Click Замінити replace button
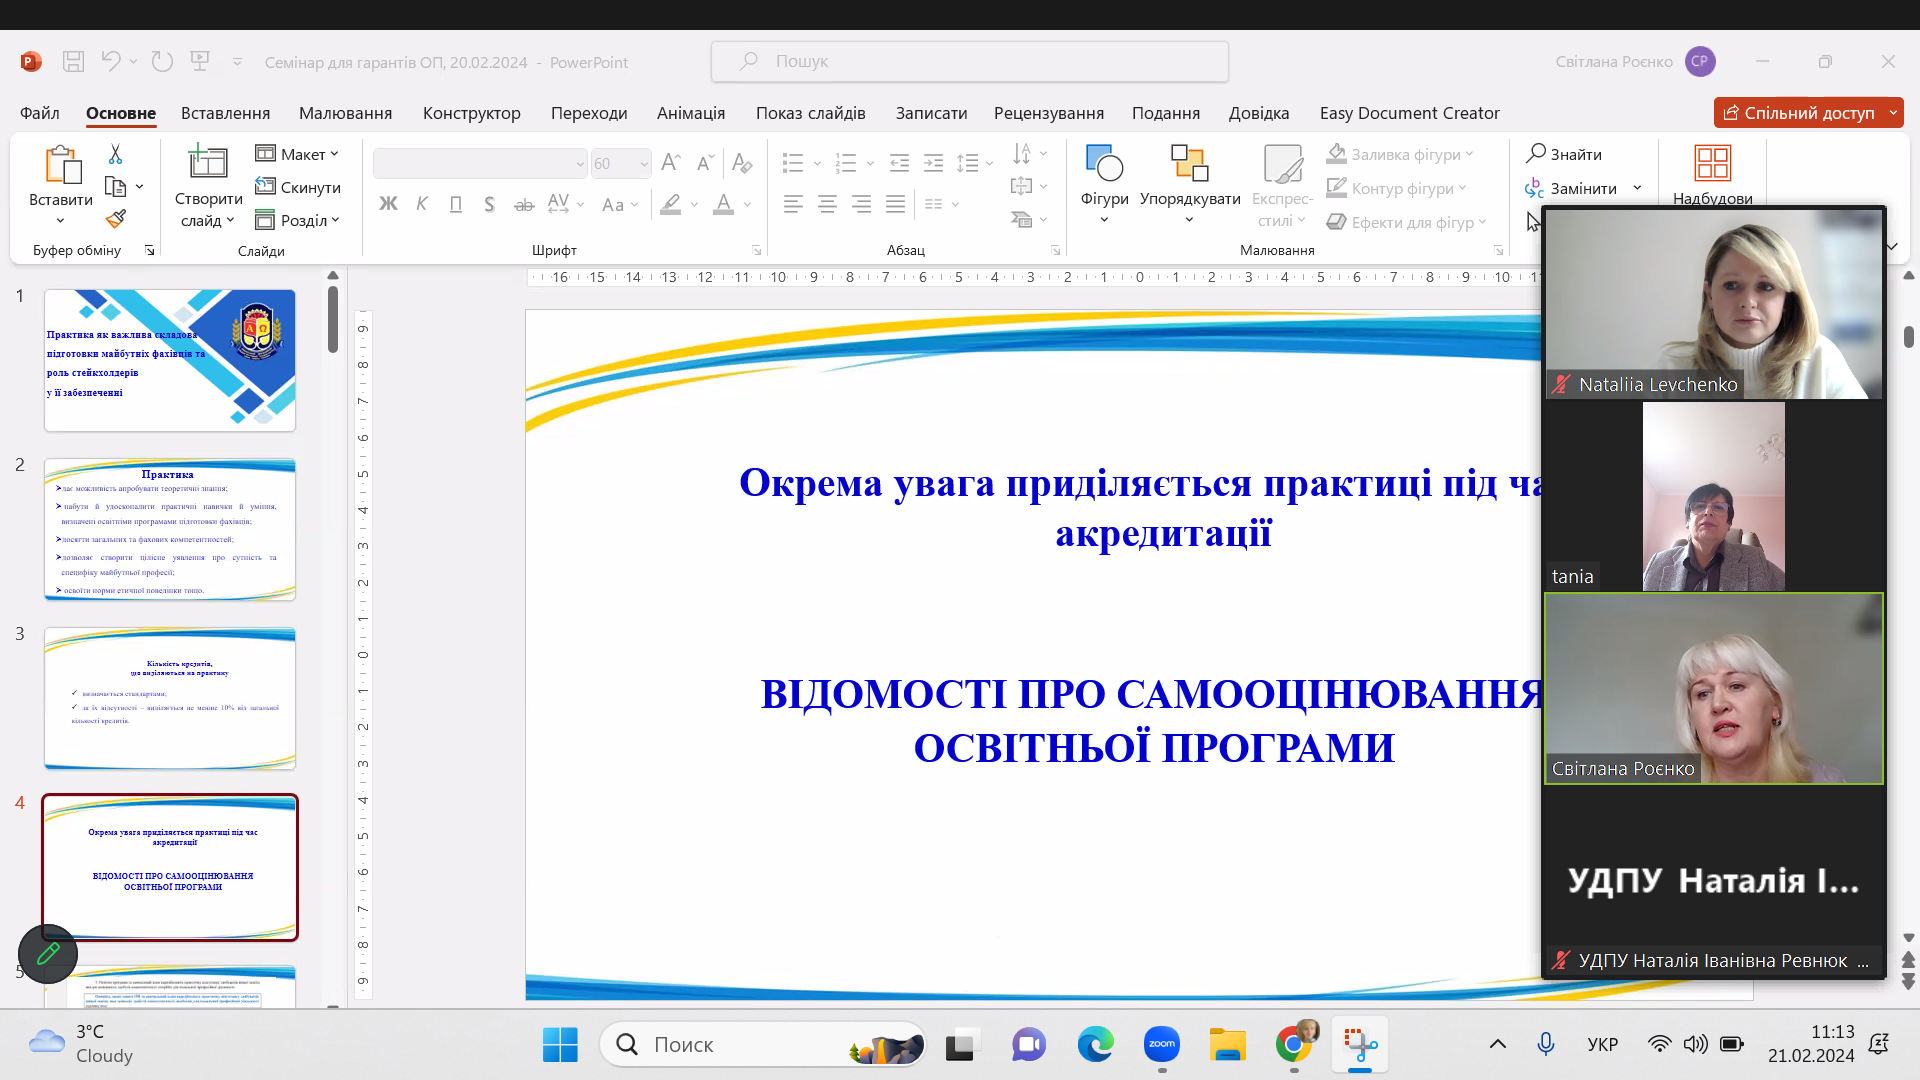 pos(1572,188)
